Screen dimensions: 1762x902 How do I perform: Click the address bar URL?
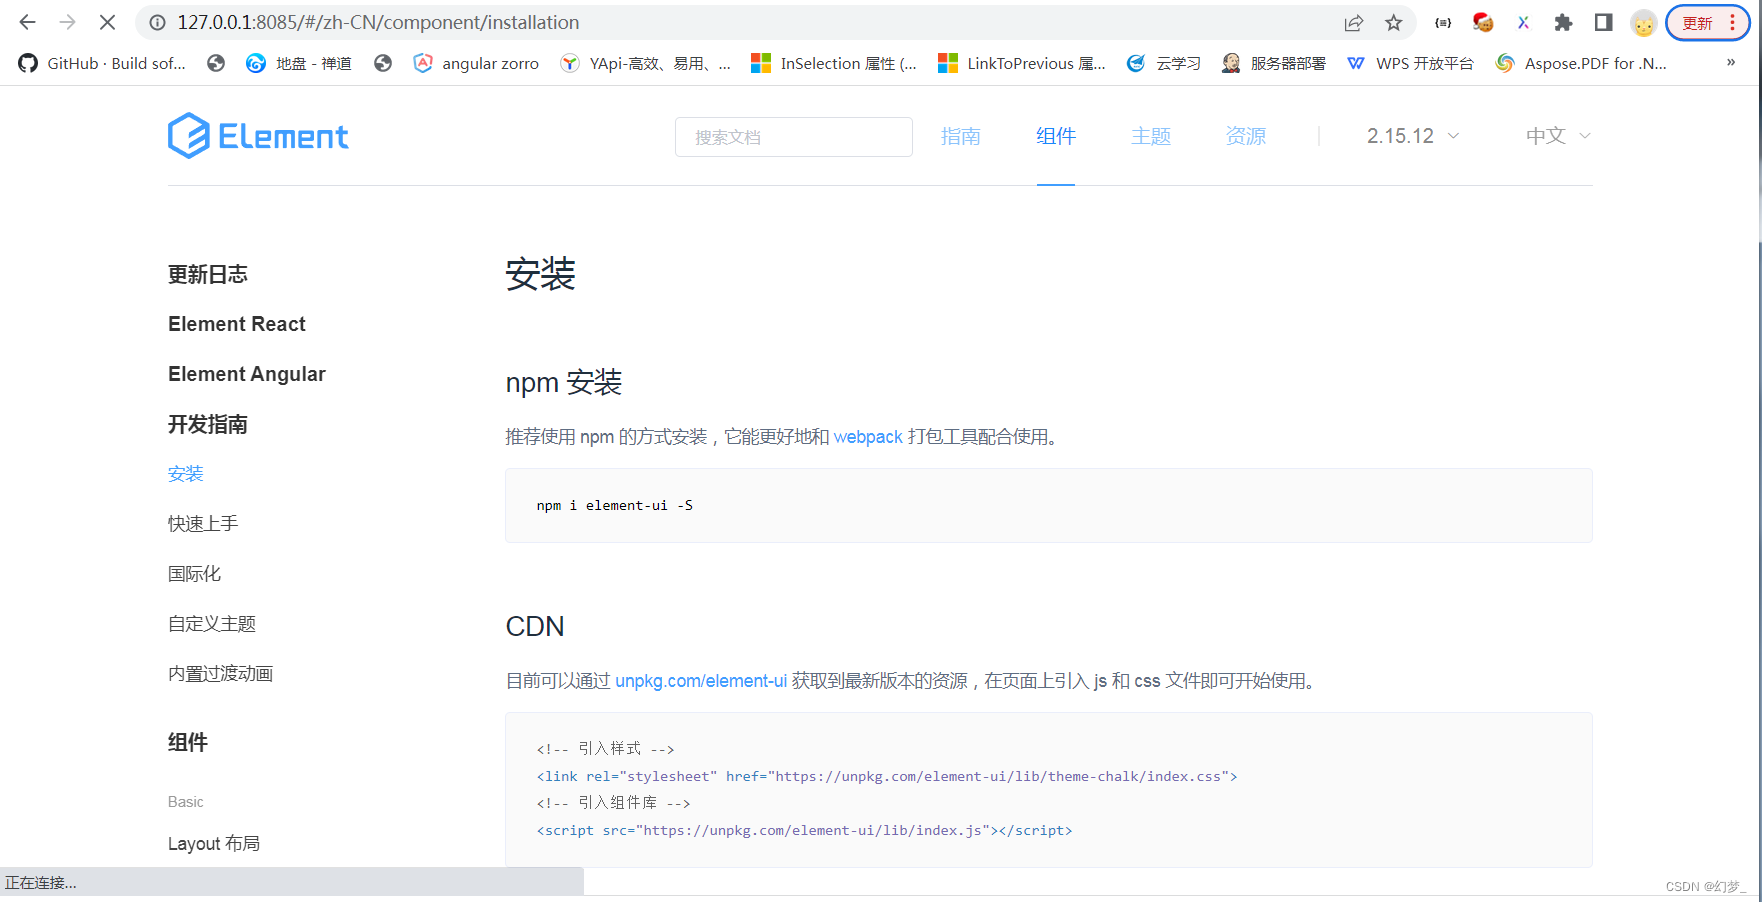[x=378, y=22]
